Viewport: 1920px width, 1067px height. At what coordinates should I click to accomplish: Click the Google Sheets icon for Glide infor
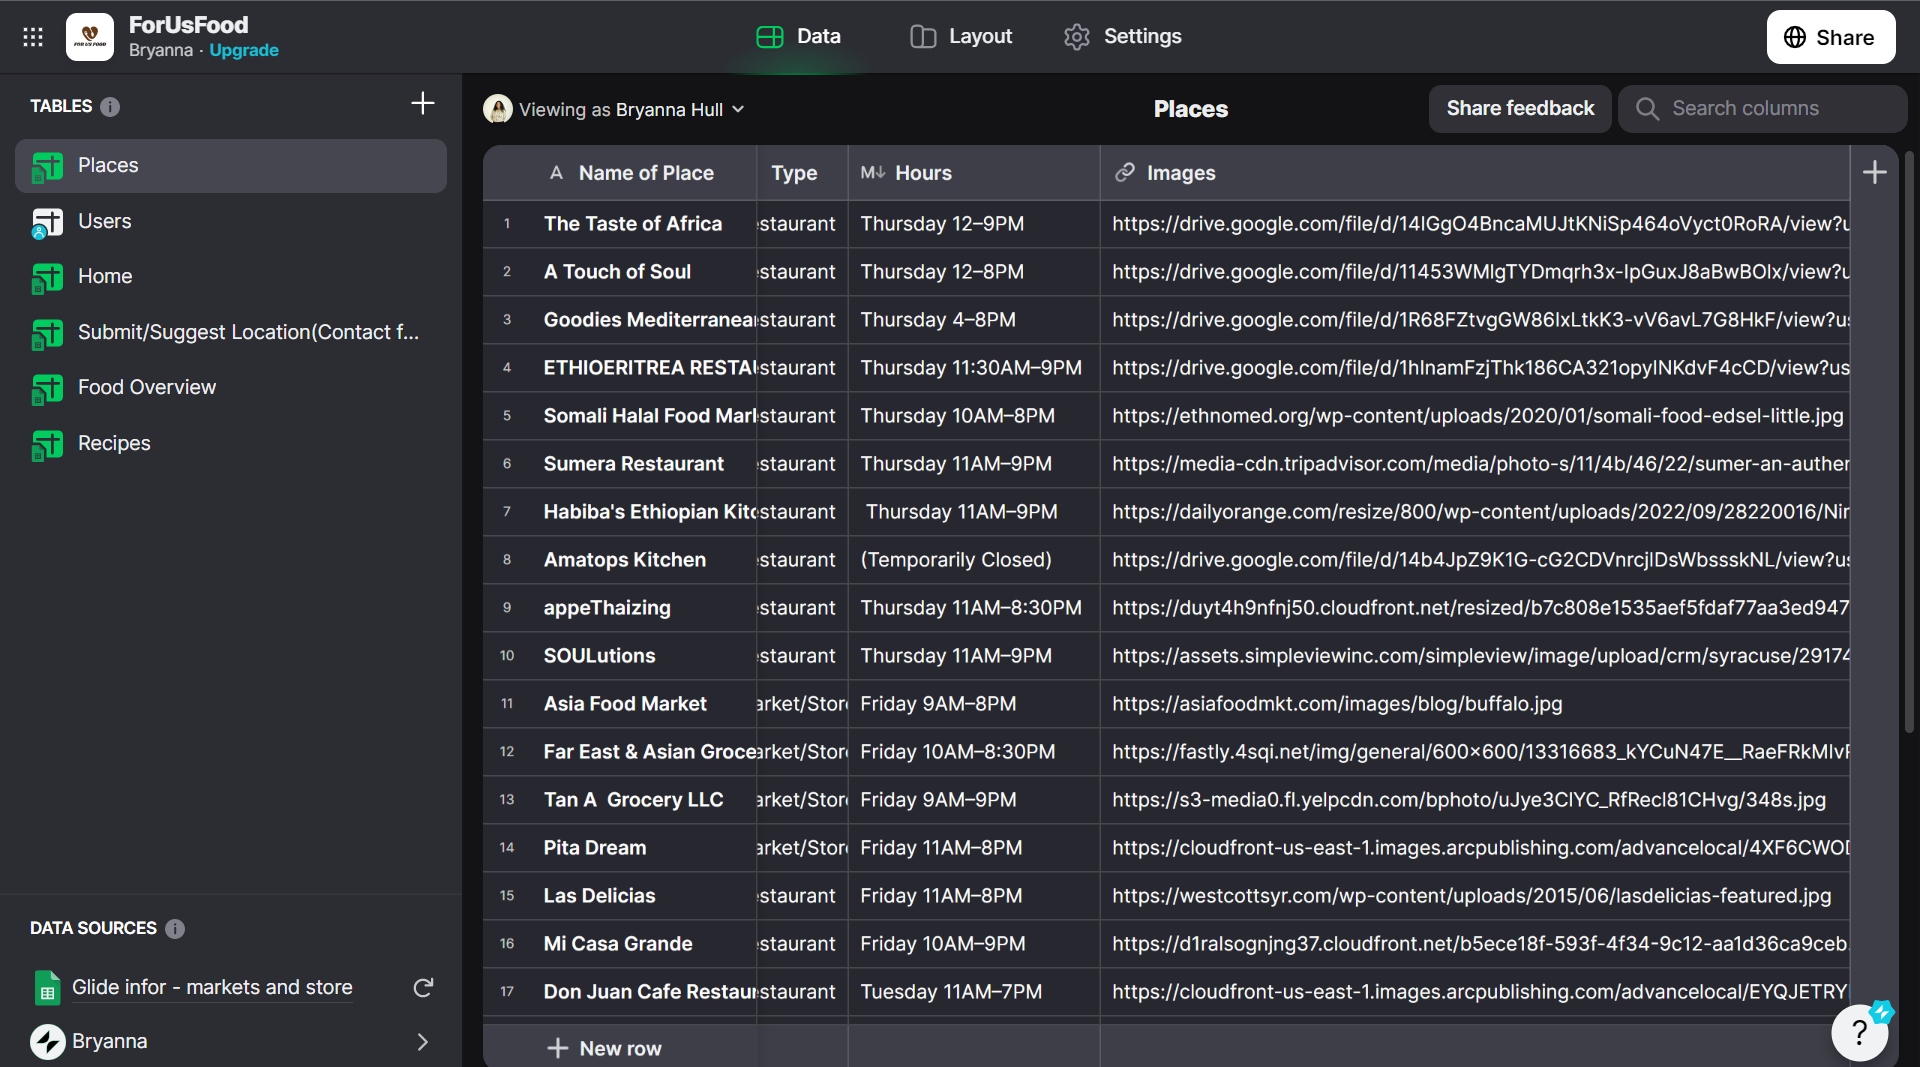(x=47, y=988)
